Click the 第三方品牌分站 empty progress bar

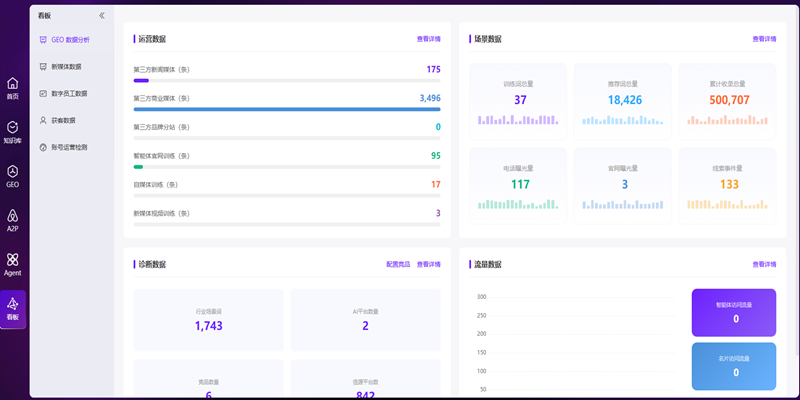287,138
